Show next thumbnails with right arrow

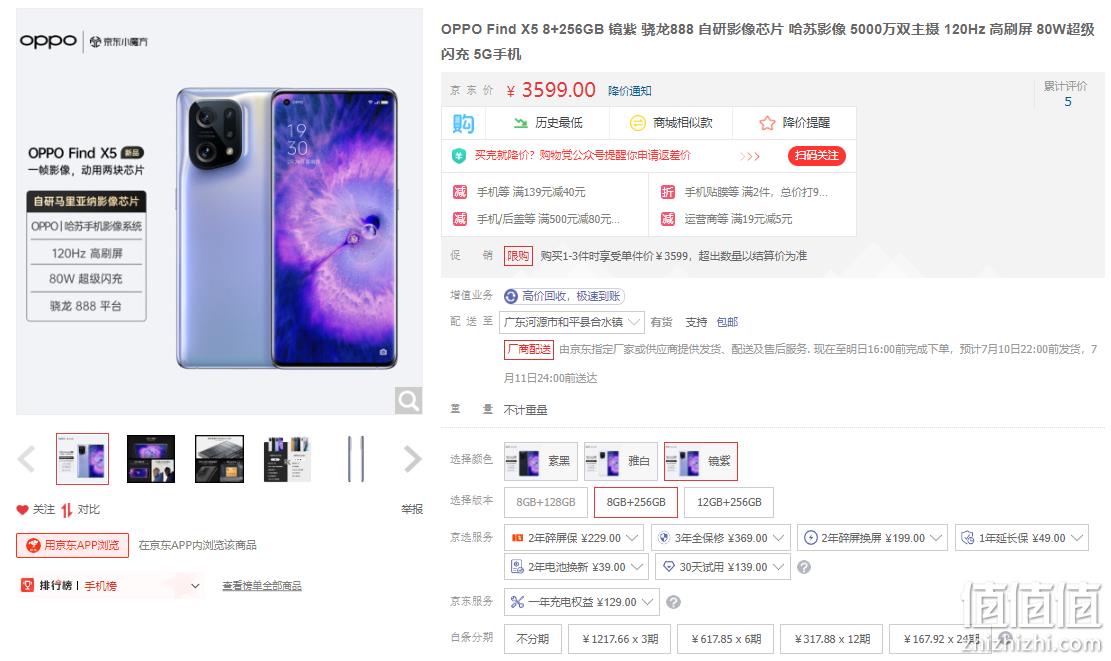(x=412, y=459)
